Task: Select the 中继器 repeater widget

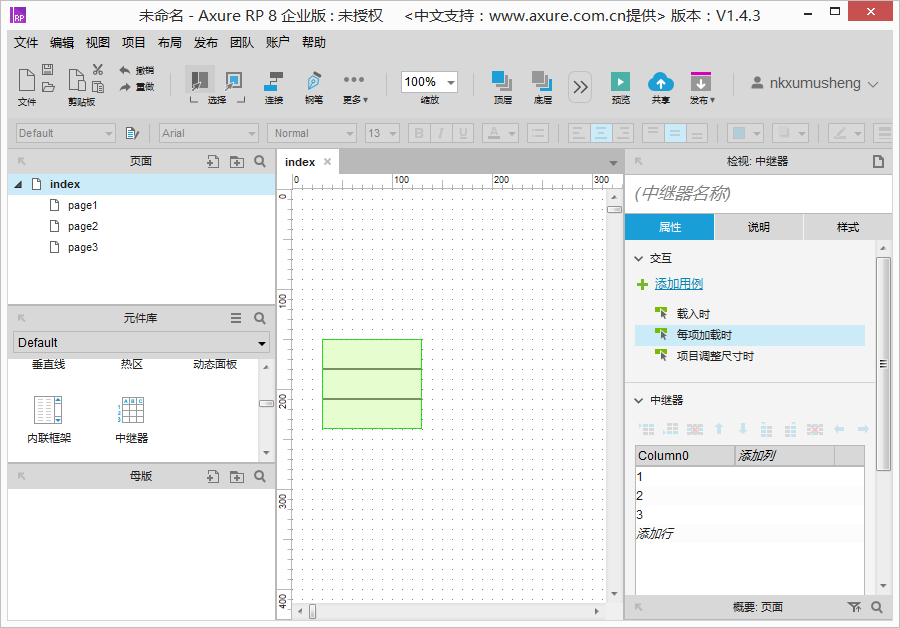Action: [x=132, y=420]
